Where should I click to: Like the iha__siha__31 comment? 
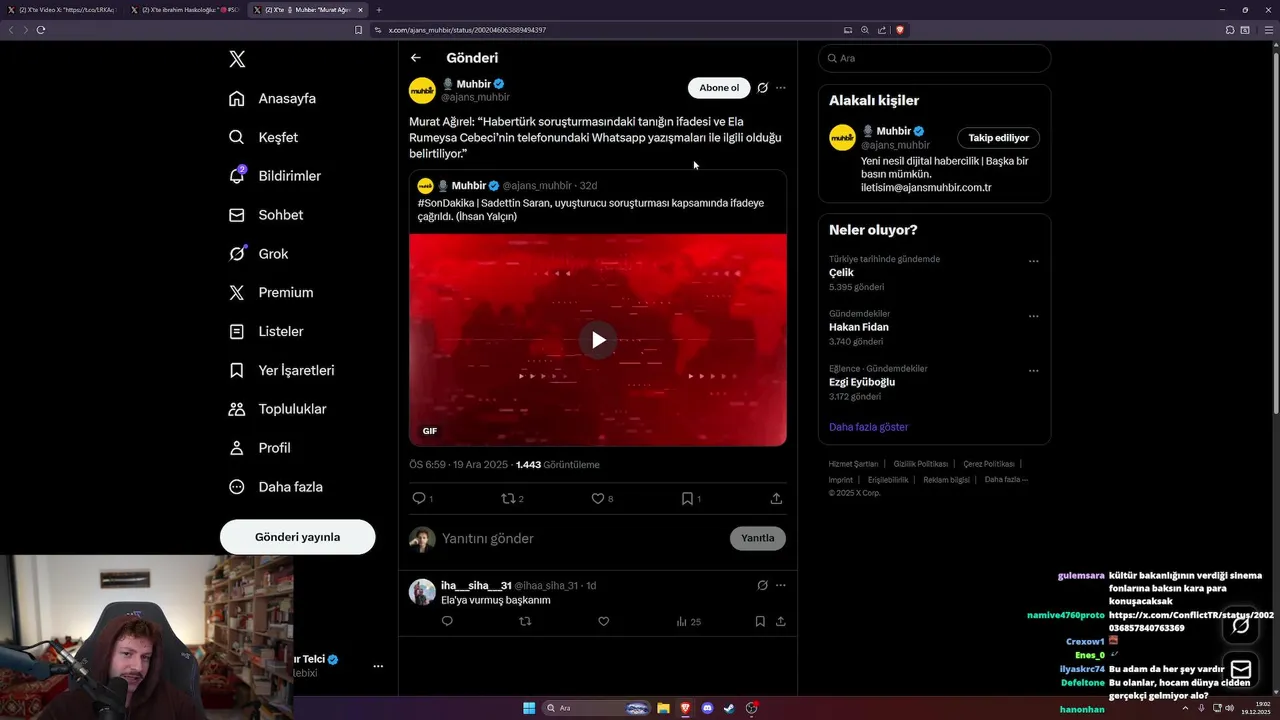coord(603,621)
